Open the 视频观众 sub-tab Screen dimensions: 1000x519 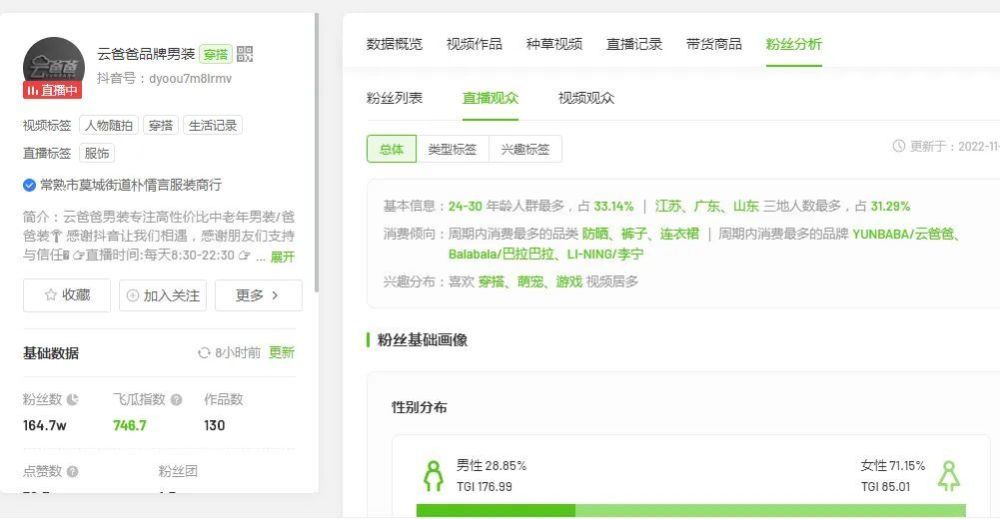tap(586, 98)
